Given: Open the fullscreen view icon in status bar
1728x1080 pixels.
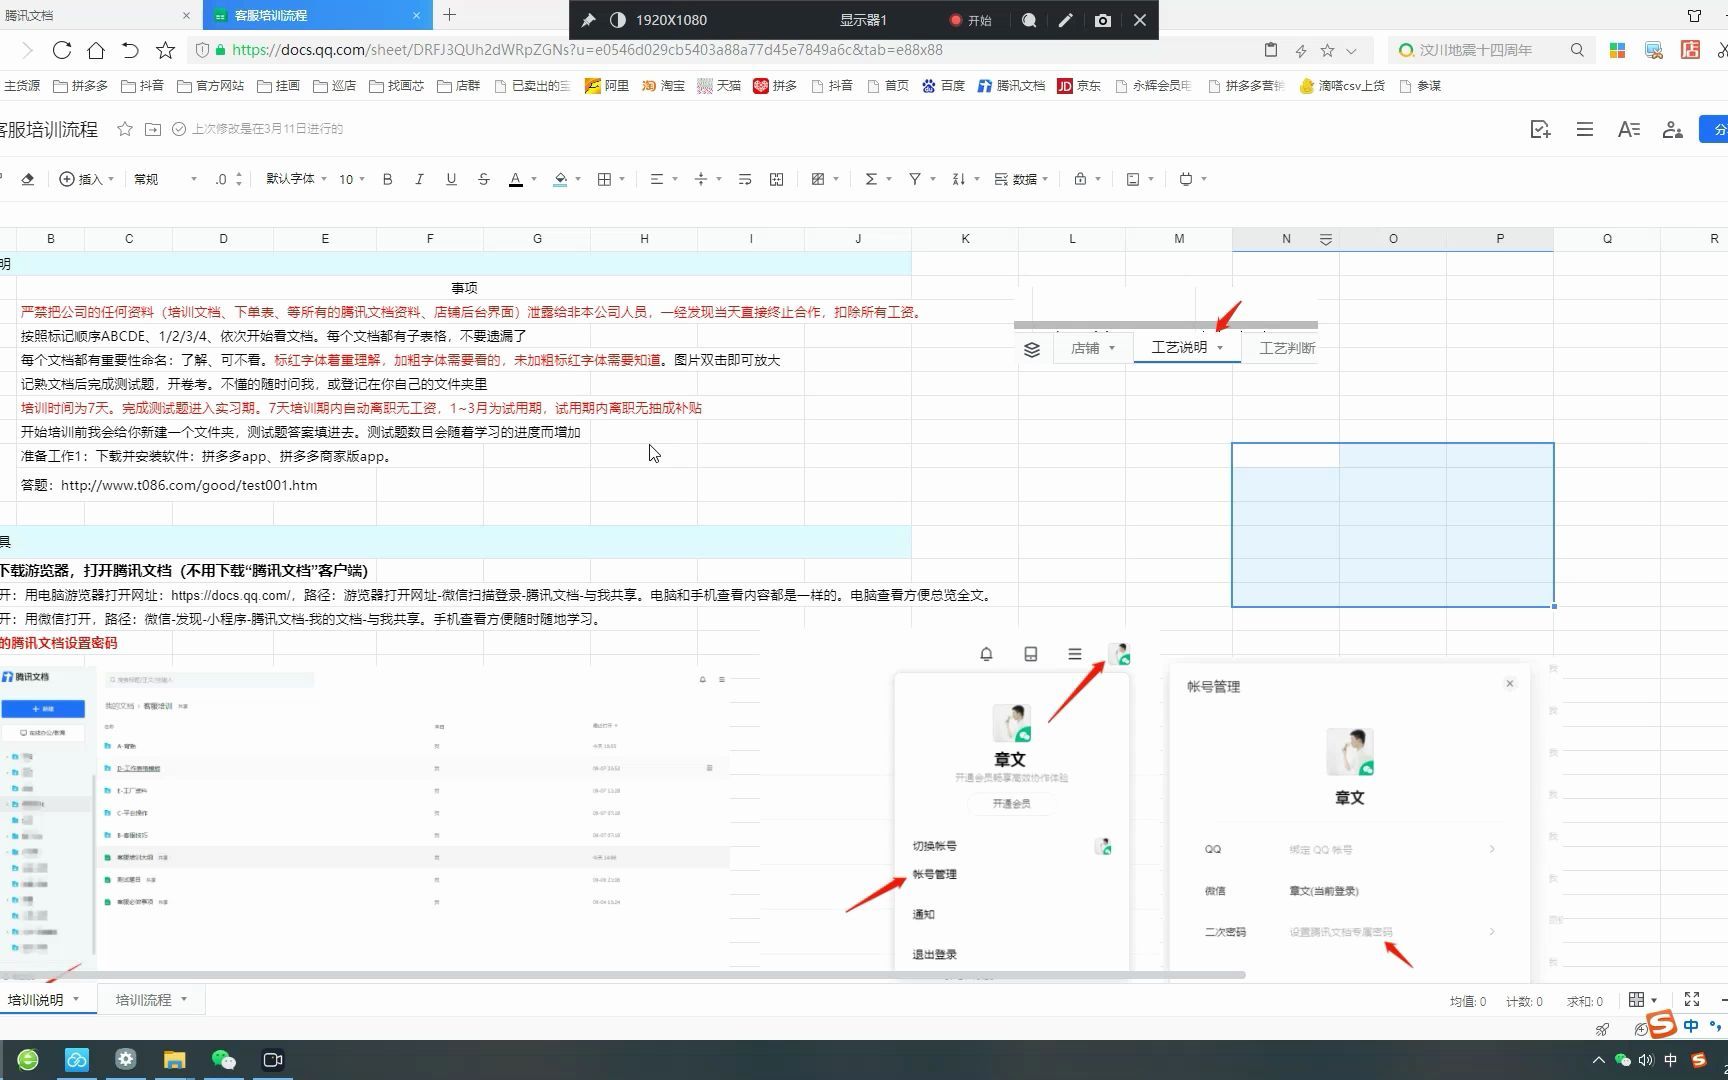Looking at the screenshot, I should coord(1692,1000).
